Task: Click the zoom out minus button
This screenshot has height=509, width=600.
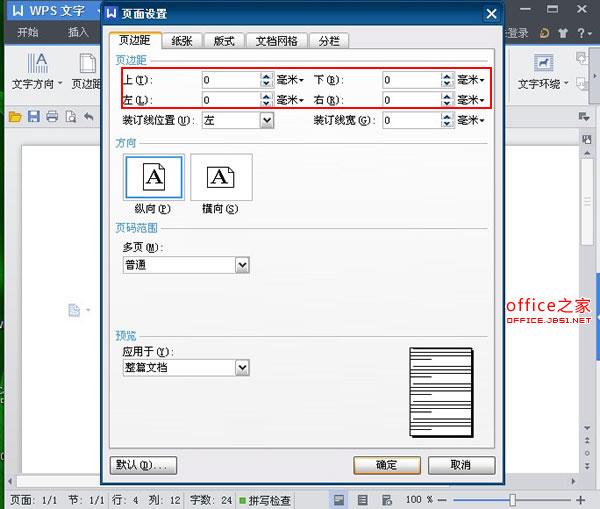Action: pyautogui.click(x=442, y=500)
